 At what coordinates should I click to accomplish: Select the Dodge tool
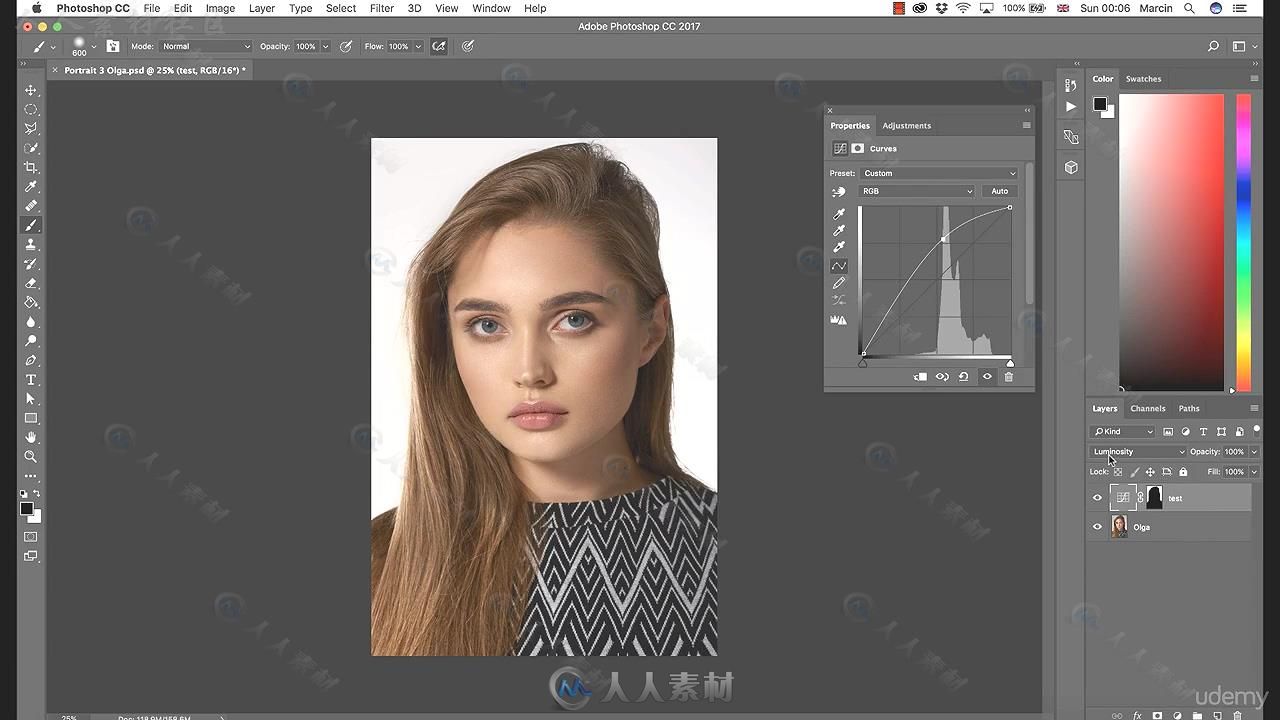coord(31,341)
